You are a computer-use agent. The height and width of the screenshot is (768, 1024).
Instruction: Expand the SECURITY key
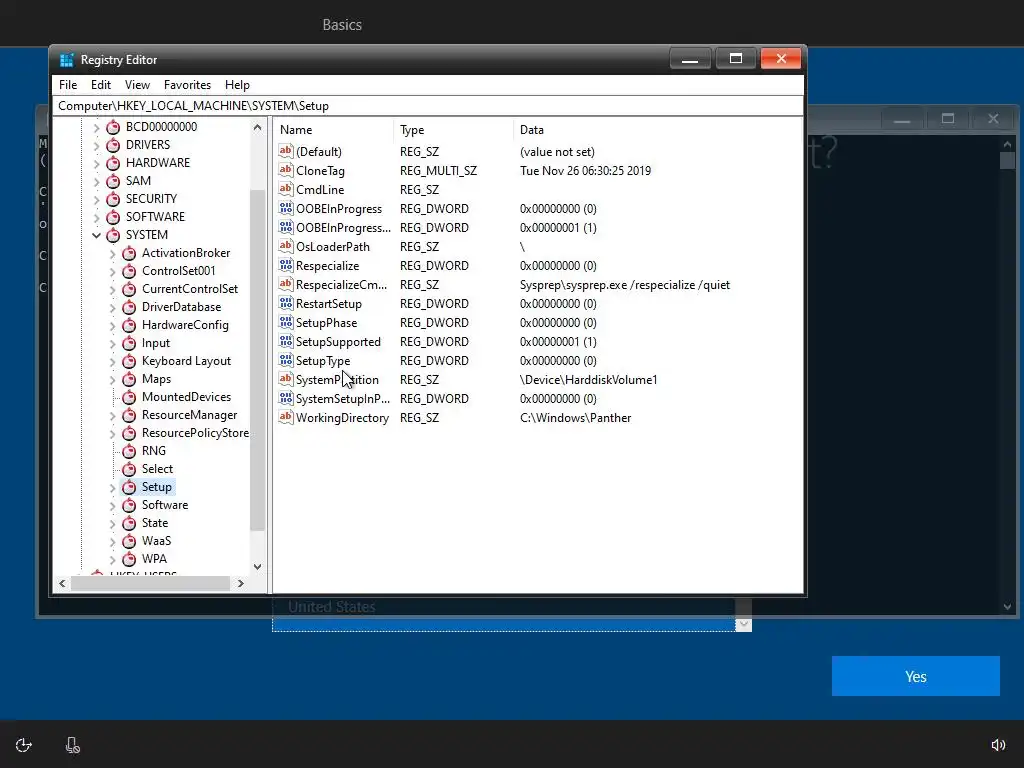click(x=97, y=199)
